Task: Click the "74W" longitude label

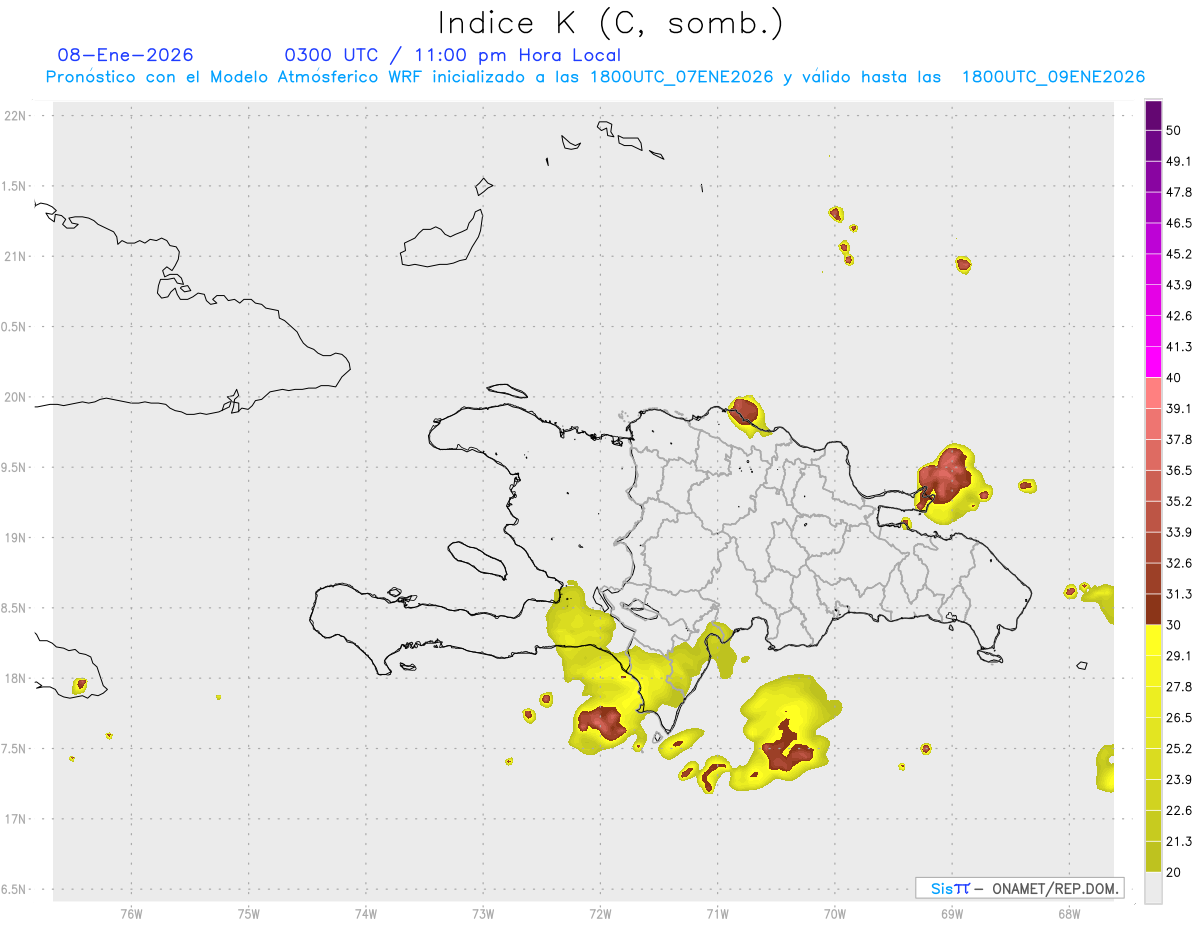Action: 366,914
